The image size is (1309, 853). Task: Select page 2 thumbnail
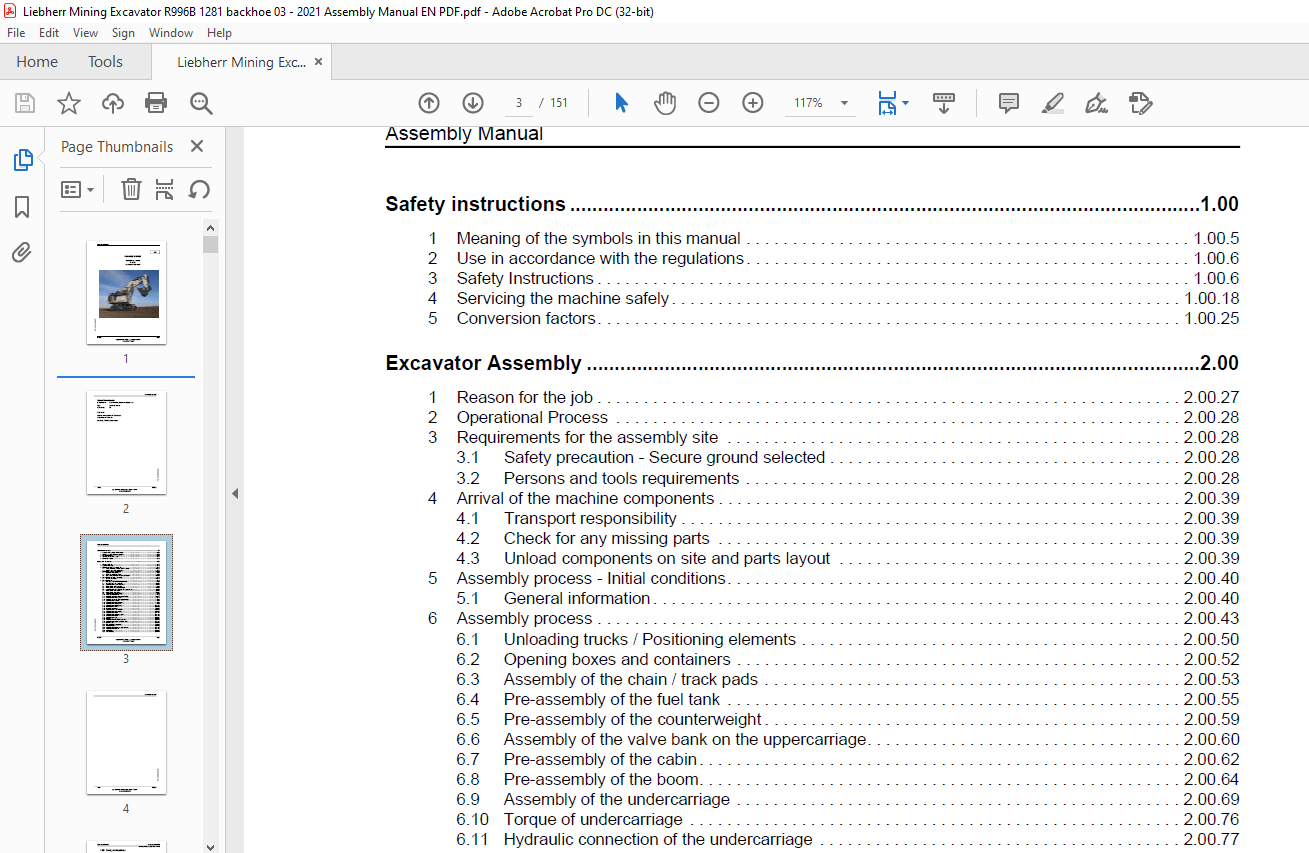pyautogui.click(x=126, y=443)
